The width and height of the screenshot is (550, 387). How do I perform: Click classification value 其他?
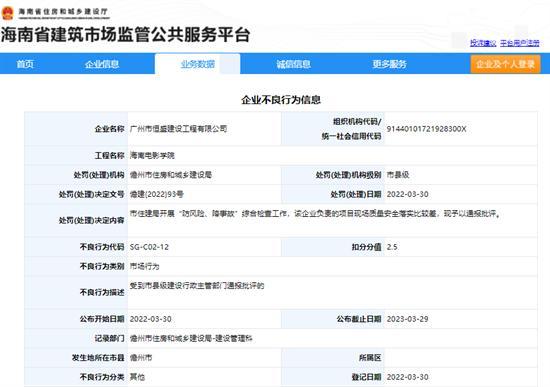pyautogui.click(x=138, y=377)
